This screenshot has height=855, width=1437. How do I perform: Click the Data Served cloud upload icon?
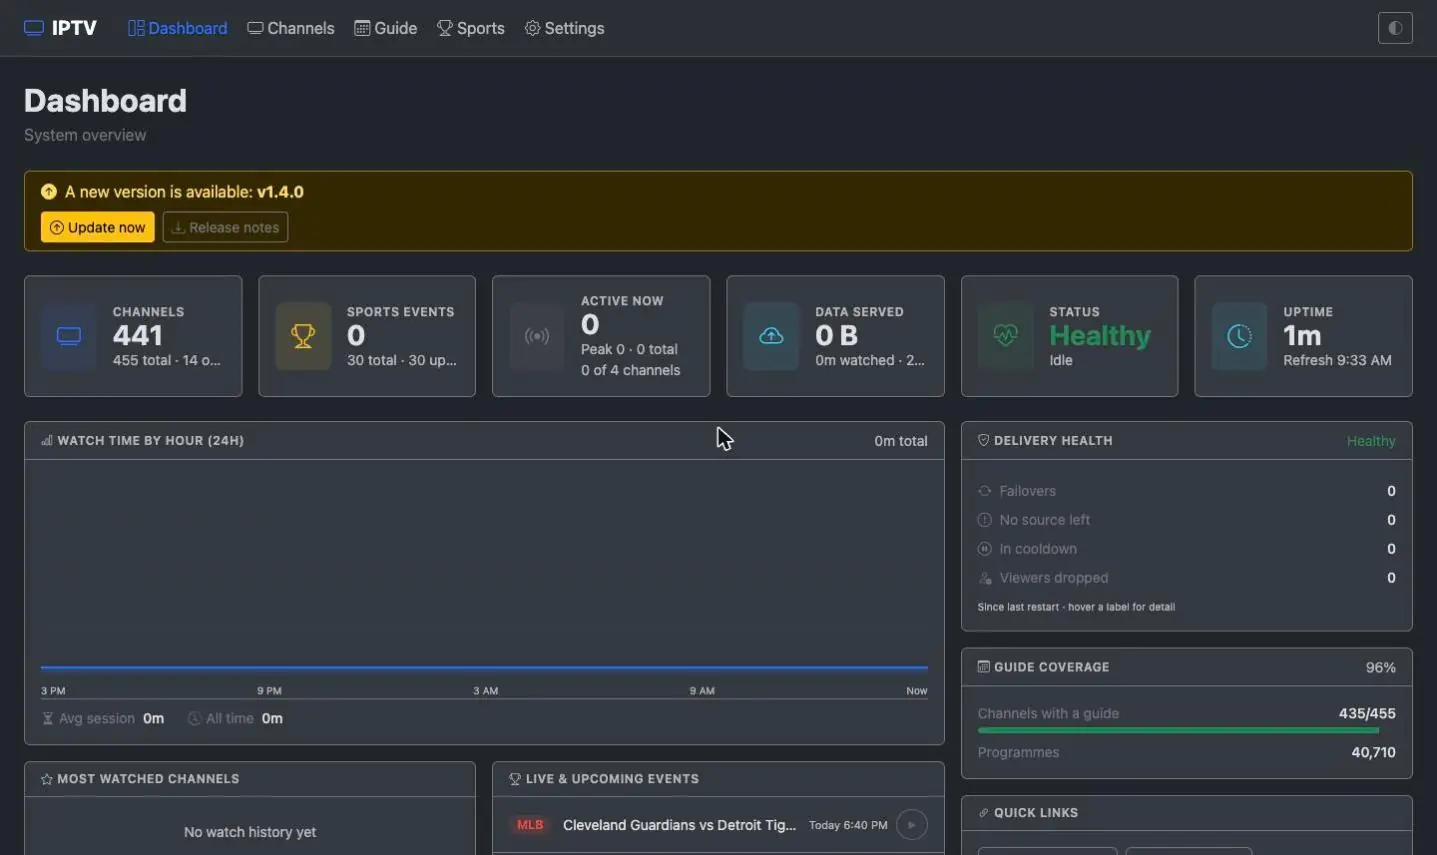click(x=771, y=336)
